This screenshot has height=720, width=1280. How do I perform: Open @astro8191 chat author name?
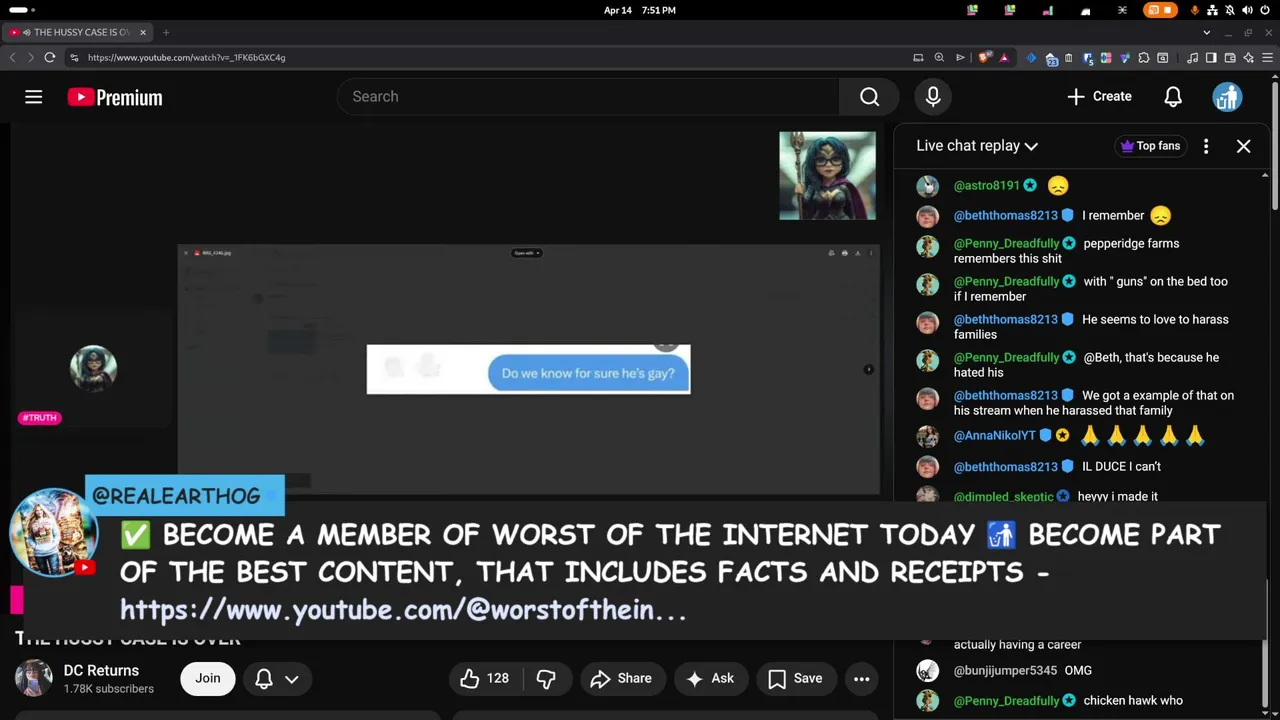point(986,185)
